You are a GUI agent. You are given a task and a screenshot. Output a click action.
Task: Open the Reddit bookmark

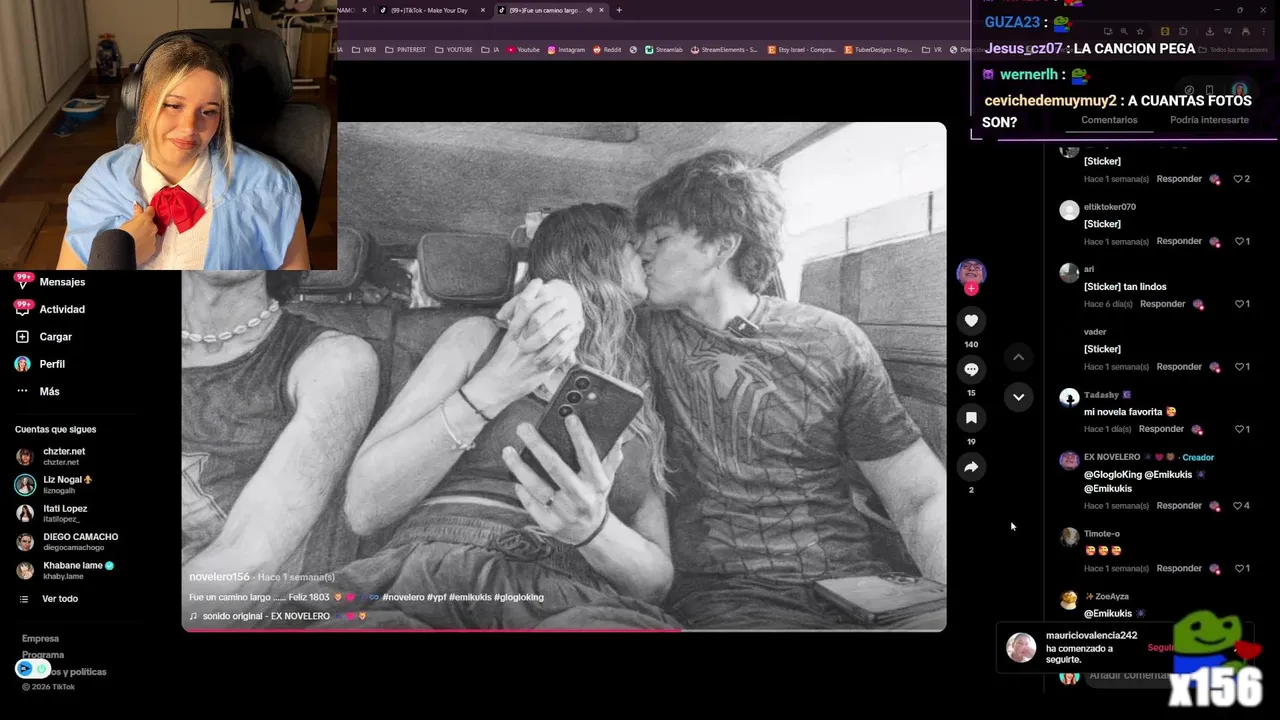[607, 49]
